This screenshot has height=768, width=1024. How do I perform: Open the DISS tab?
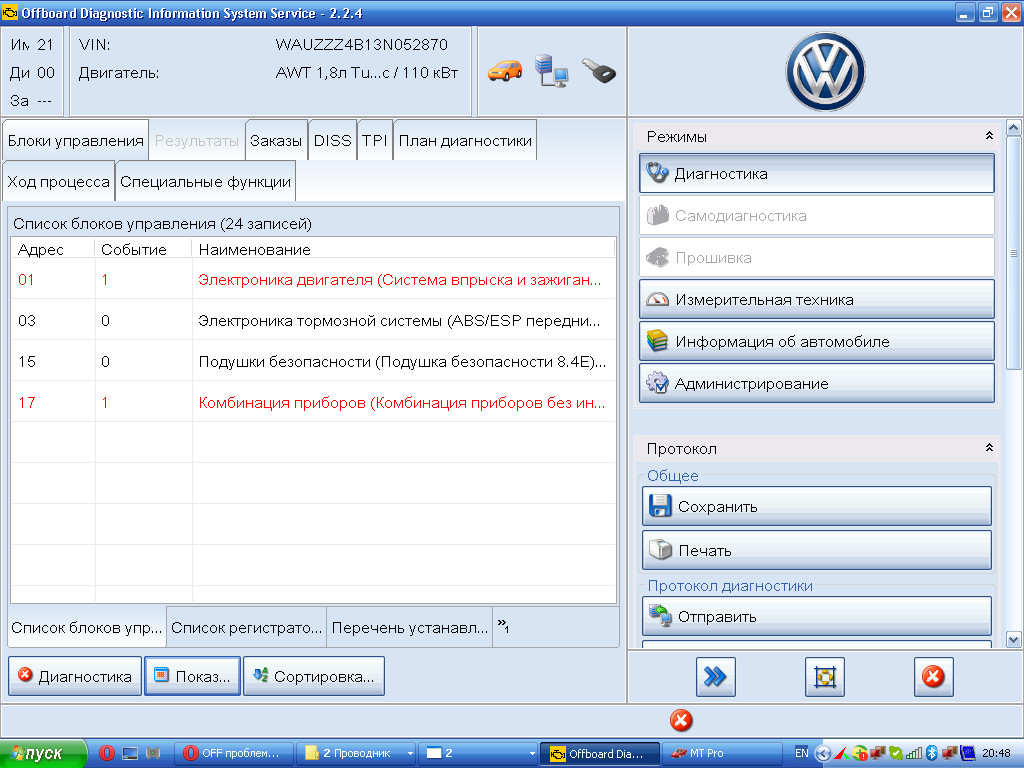point(332,140)
